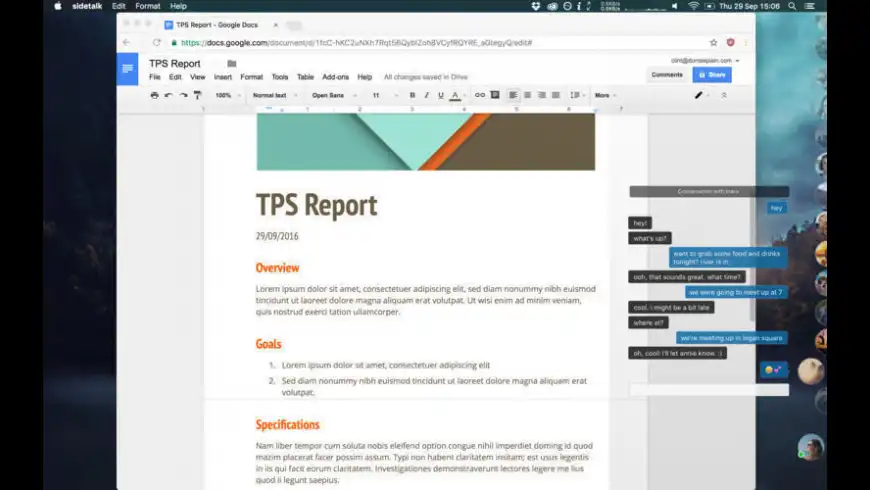Click the blue Share button

[x=712, y=75]
